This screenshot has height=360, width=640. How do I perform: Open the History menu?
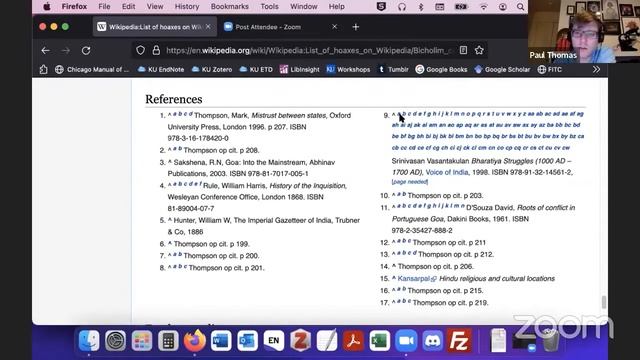187,7
